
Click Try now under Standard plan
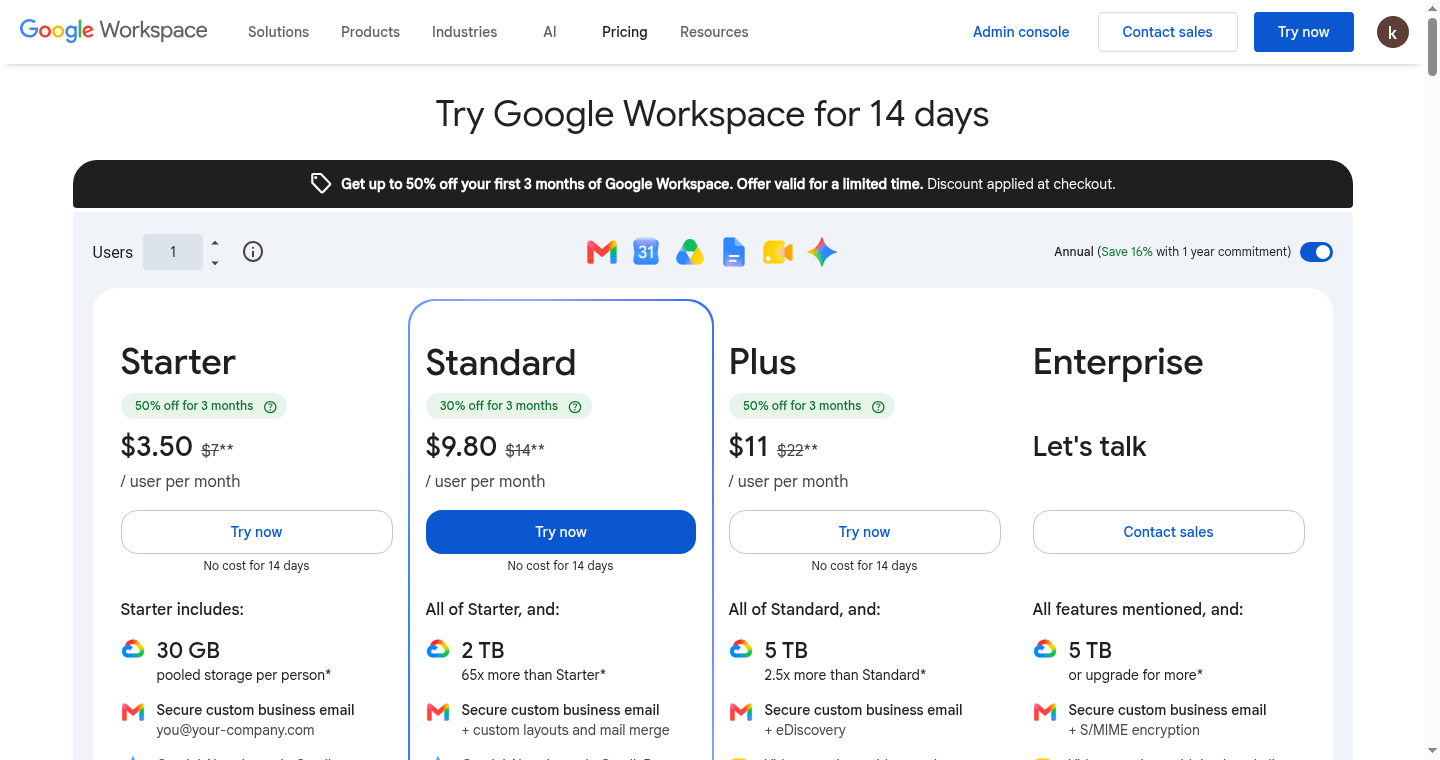pyautogui.click(x=561, y=532)
